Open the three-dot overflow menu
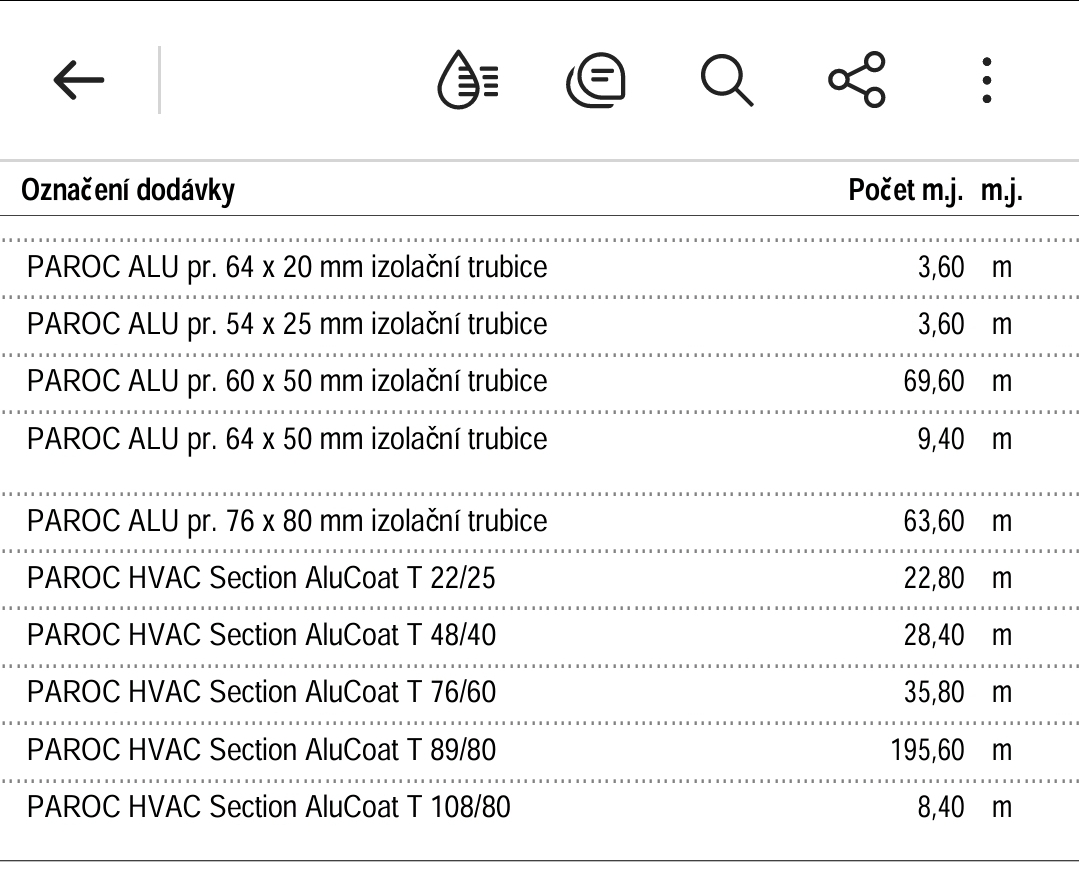Screen dimensions: 1079x871 pos(987,80)
